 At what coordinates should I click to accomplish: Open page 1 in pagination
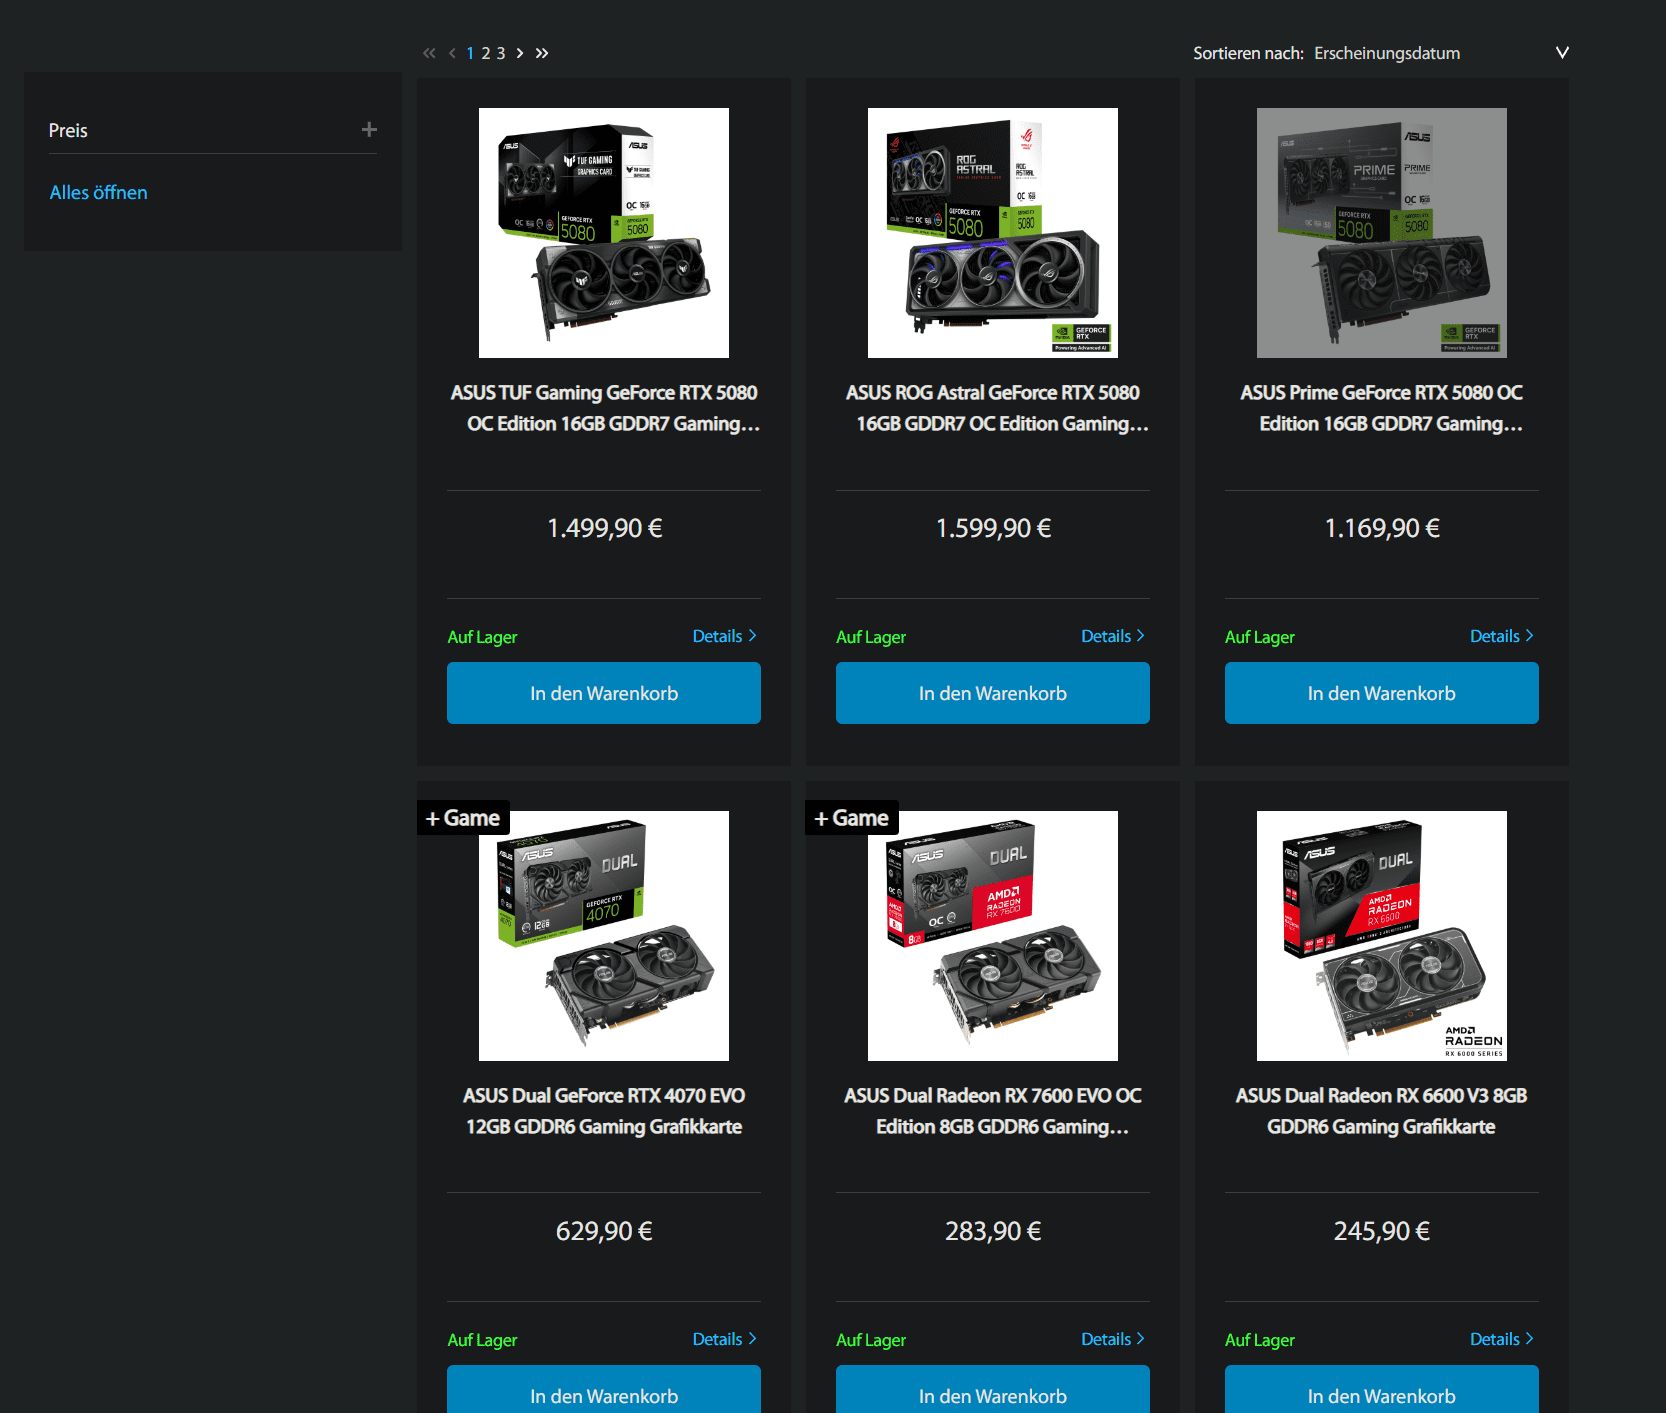pyautogui.click(x=470, y=53)
